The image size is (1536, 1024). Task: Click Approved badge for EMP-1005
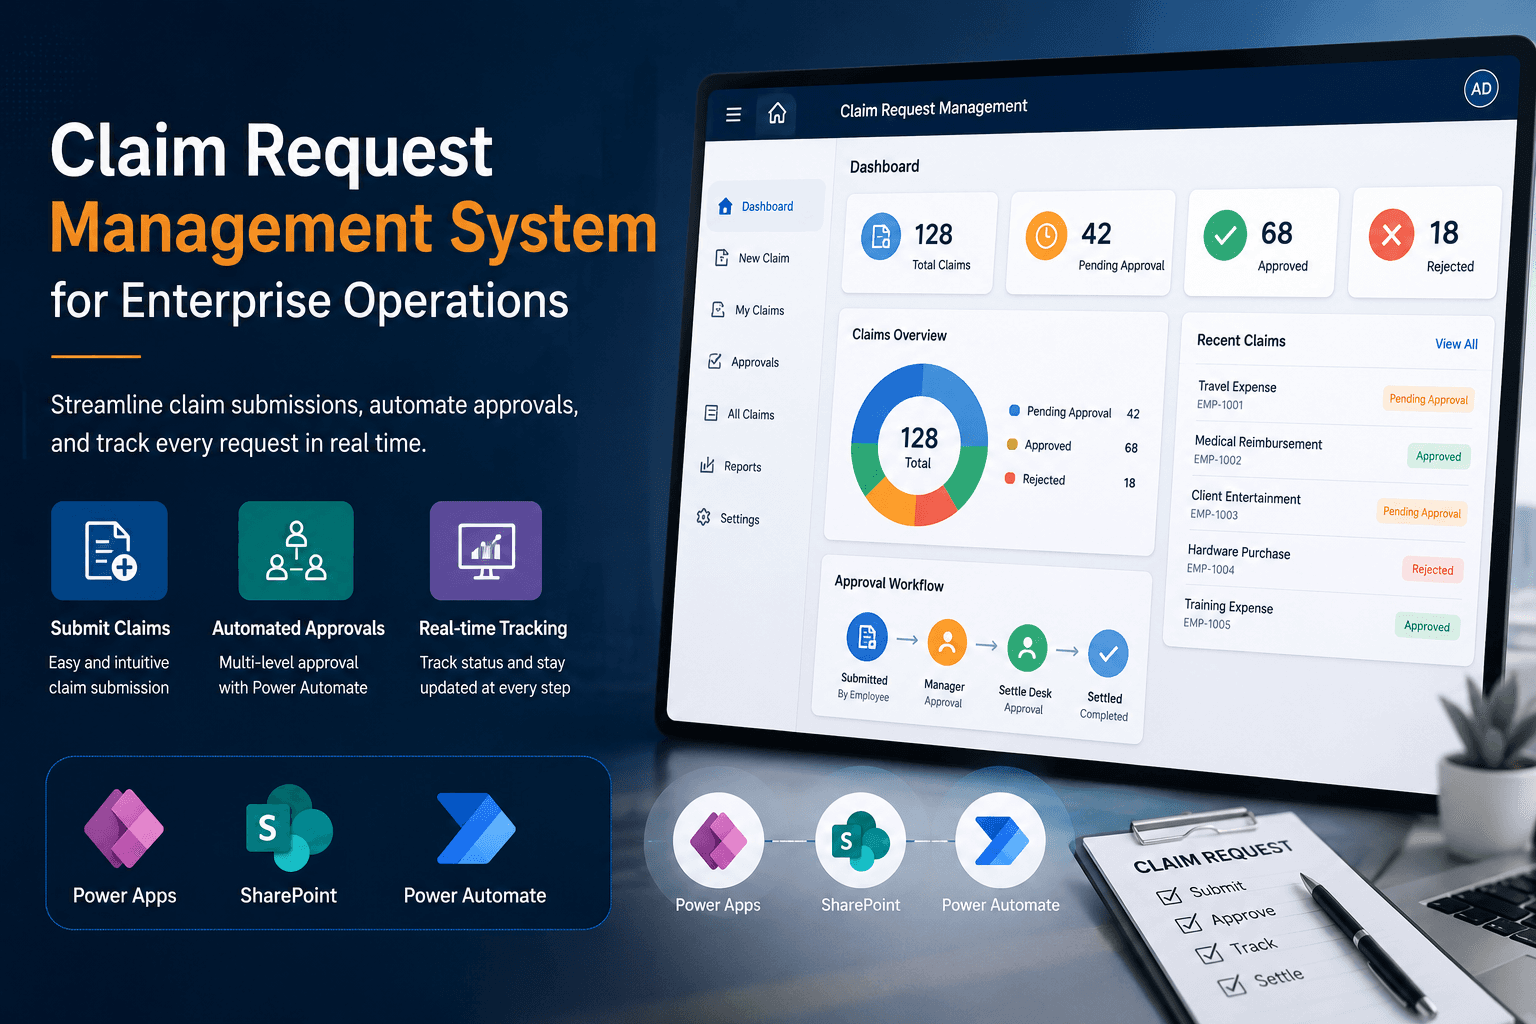pyautogui.click(x=1426, y=626)
